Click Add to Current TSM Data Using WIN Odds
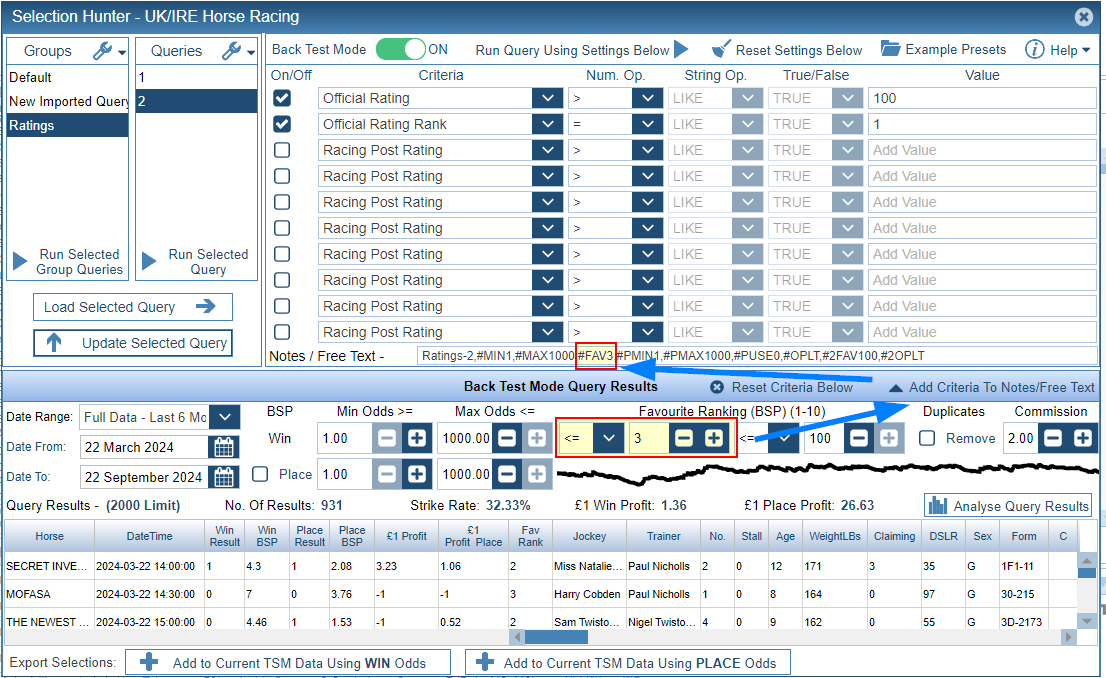Screen dimensions: 1106x678 point(286,662)
